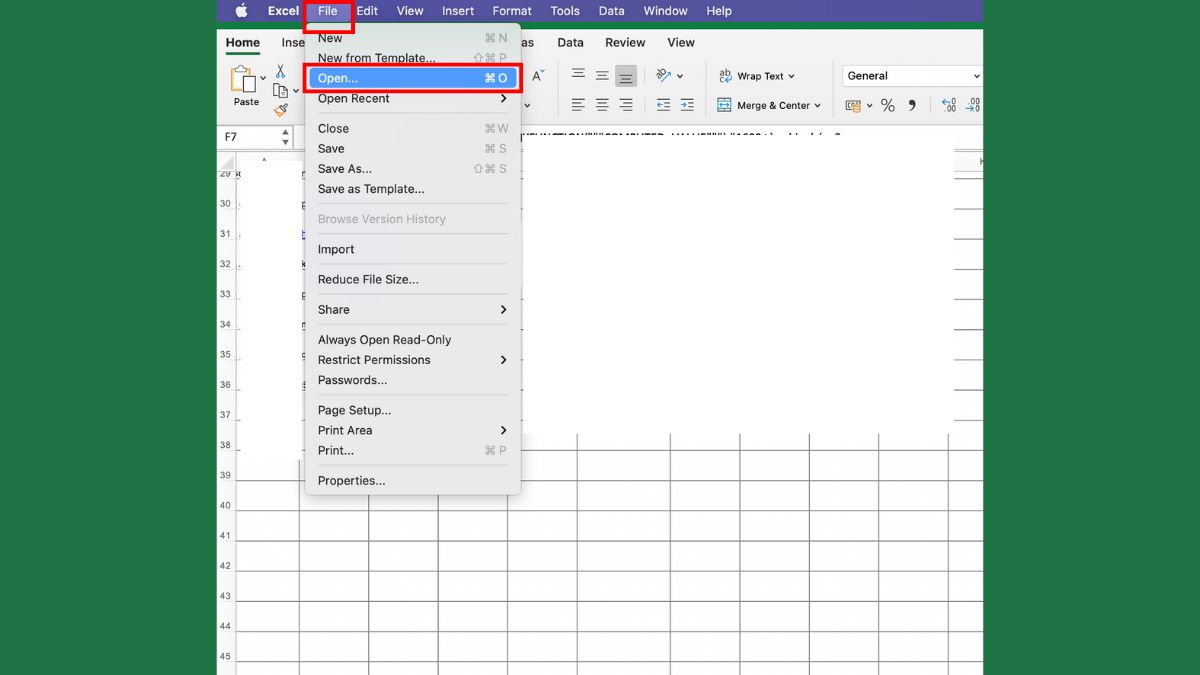Align cell text left
The height and width of the screenshot is (675, 1200).
pyautogui.click(x=578, y=105)
